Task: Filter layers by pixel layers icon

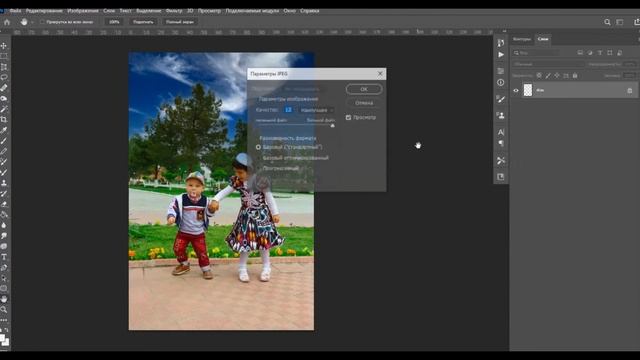Action: [x=580, y=53]
